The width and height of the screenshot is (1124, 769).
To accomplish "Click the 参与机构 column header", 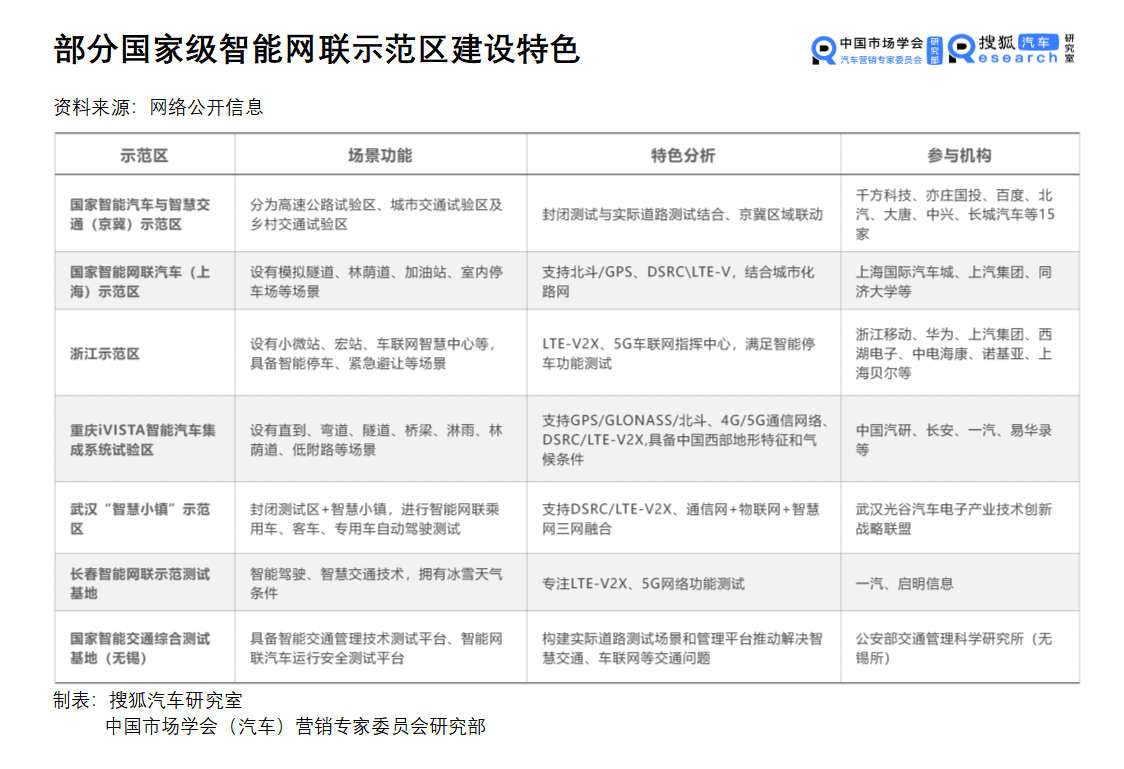I will [x=959, y=155].
